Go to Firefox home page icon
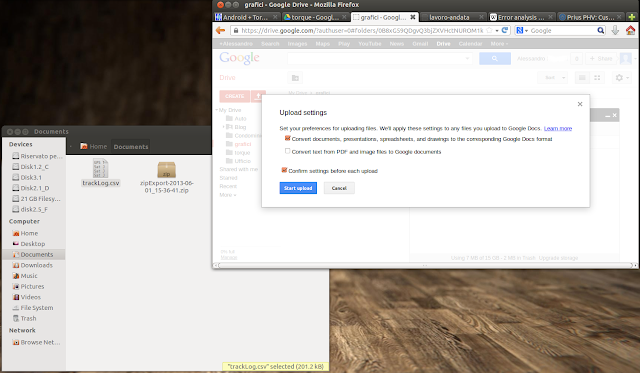 point(631,30)
